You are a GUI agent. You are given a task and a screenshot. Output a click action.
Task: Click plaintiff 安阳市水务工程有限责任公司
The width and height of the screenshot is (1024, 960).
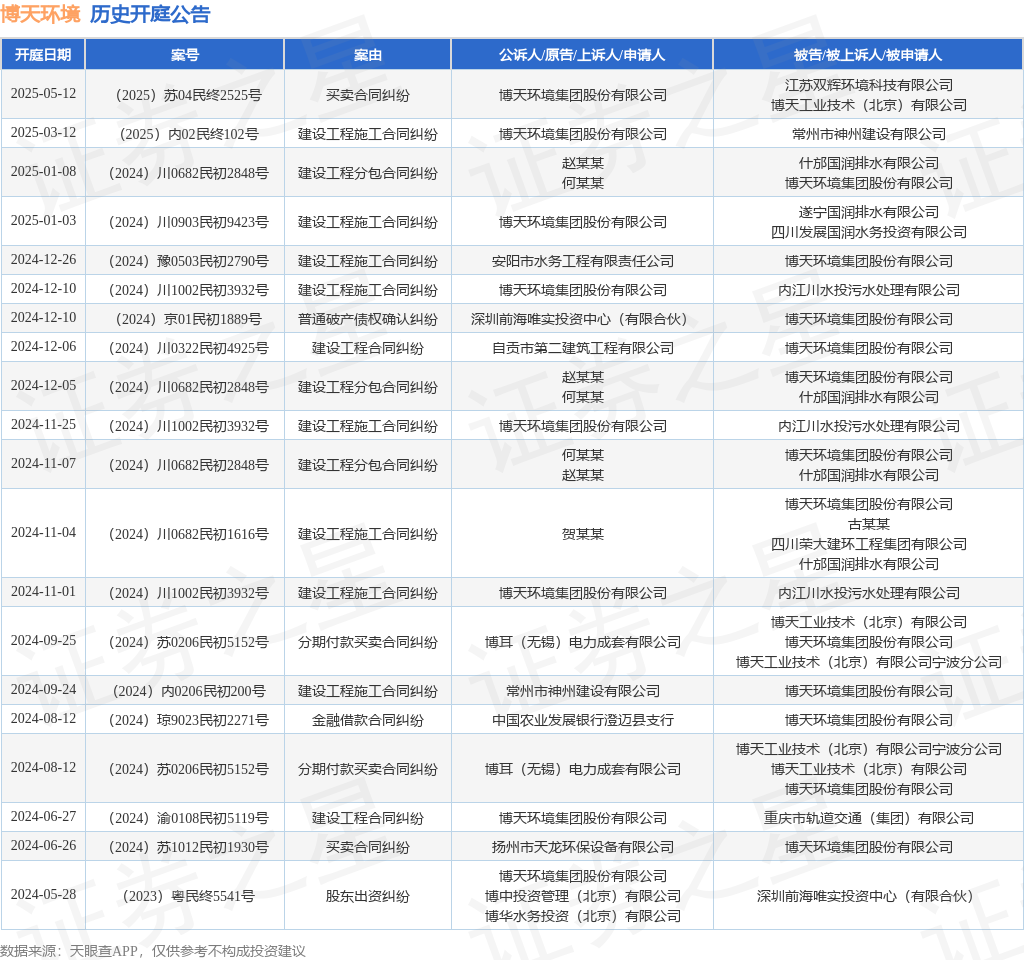coord(583,261)
